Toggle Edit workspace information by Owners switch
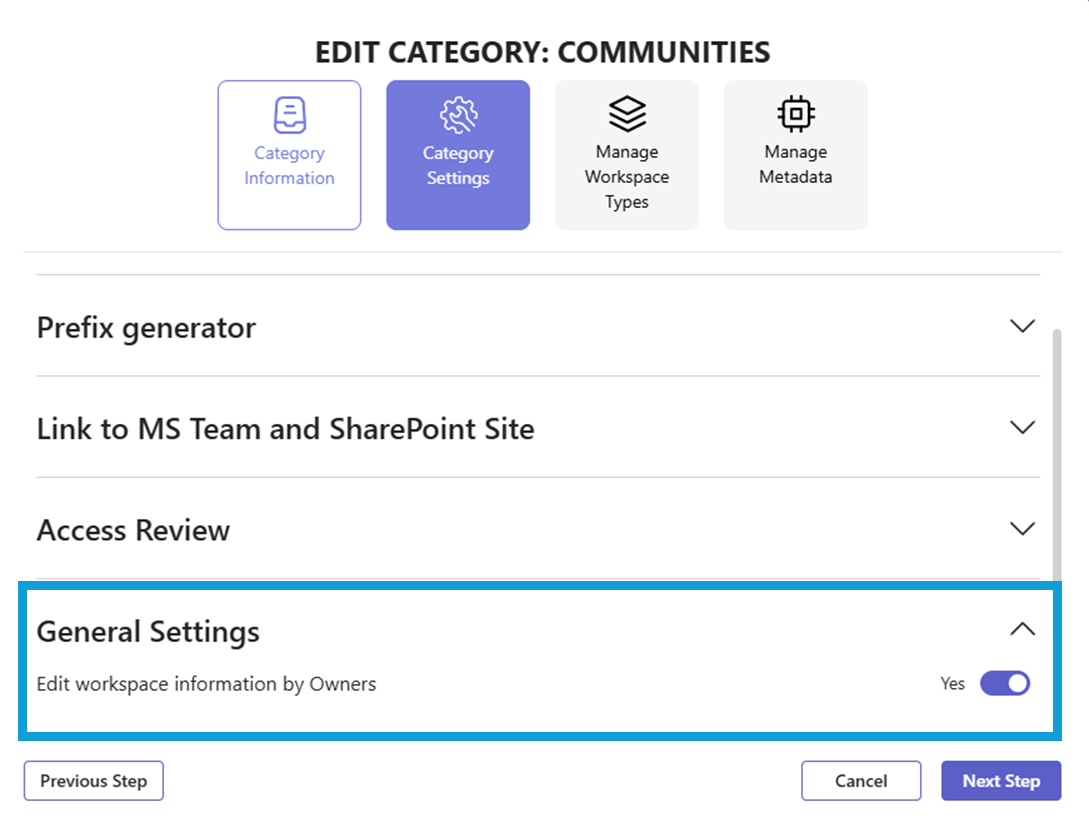 click(x=1005, y=683)
